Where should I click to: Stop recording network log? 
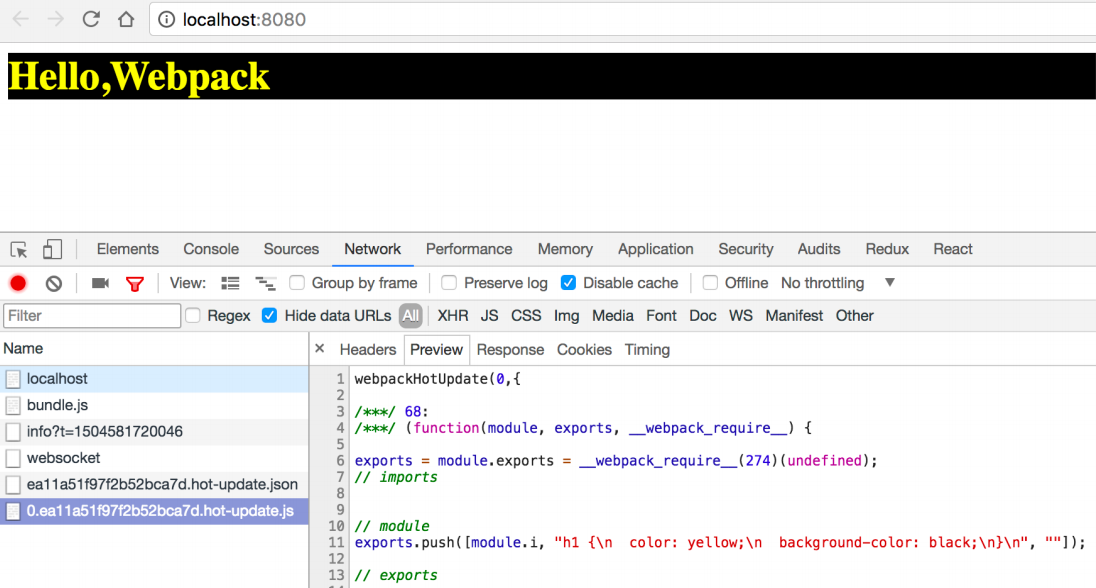coord(18,283)
